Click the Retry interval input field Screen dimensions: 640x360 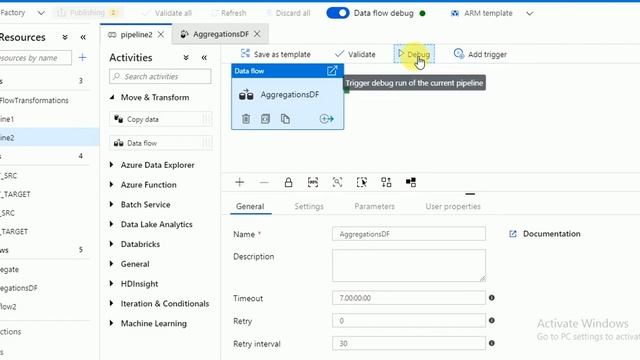click(409, 344)
